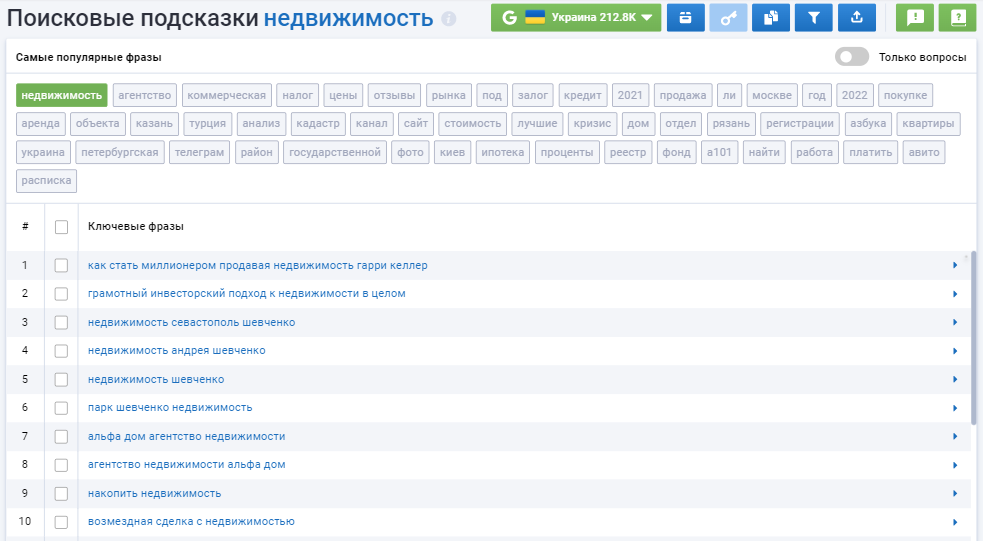
Task: Select the коммерческая phrase tag
Action: click(226, 95)
